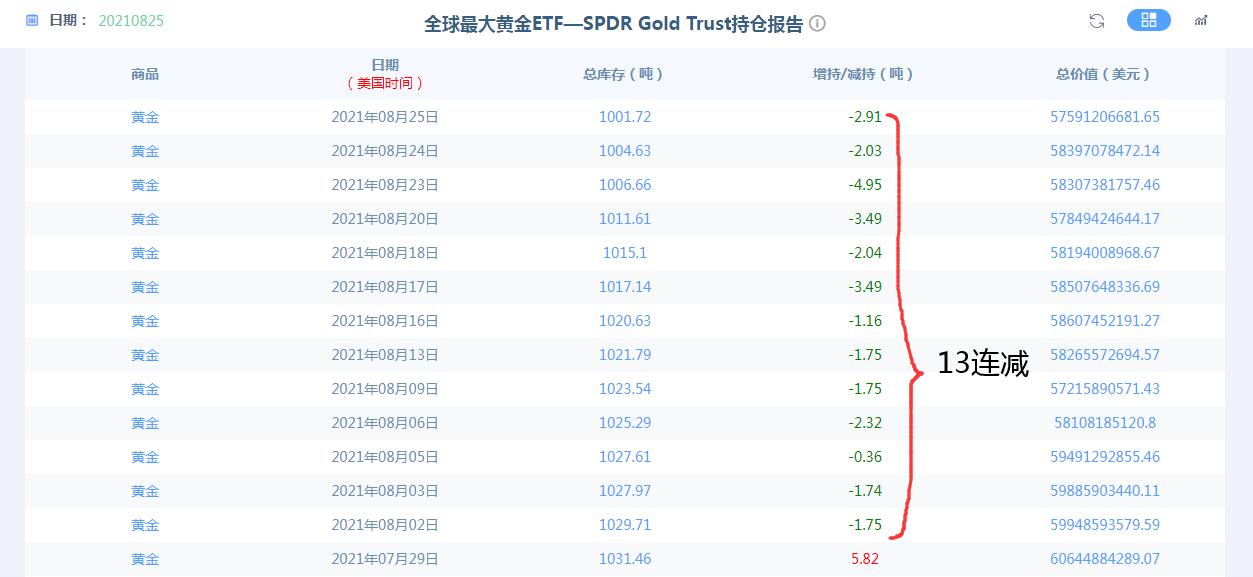Click inventory value 1006.66
The image size is (1253, 577).
[x=625, y=185]
